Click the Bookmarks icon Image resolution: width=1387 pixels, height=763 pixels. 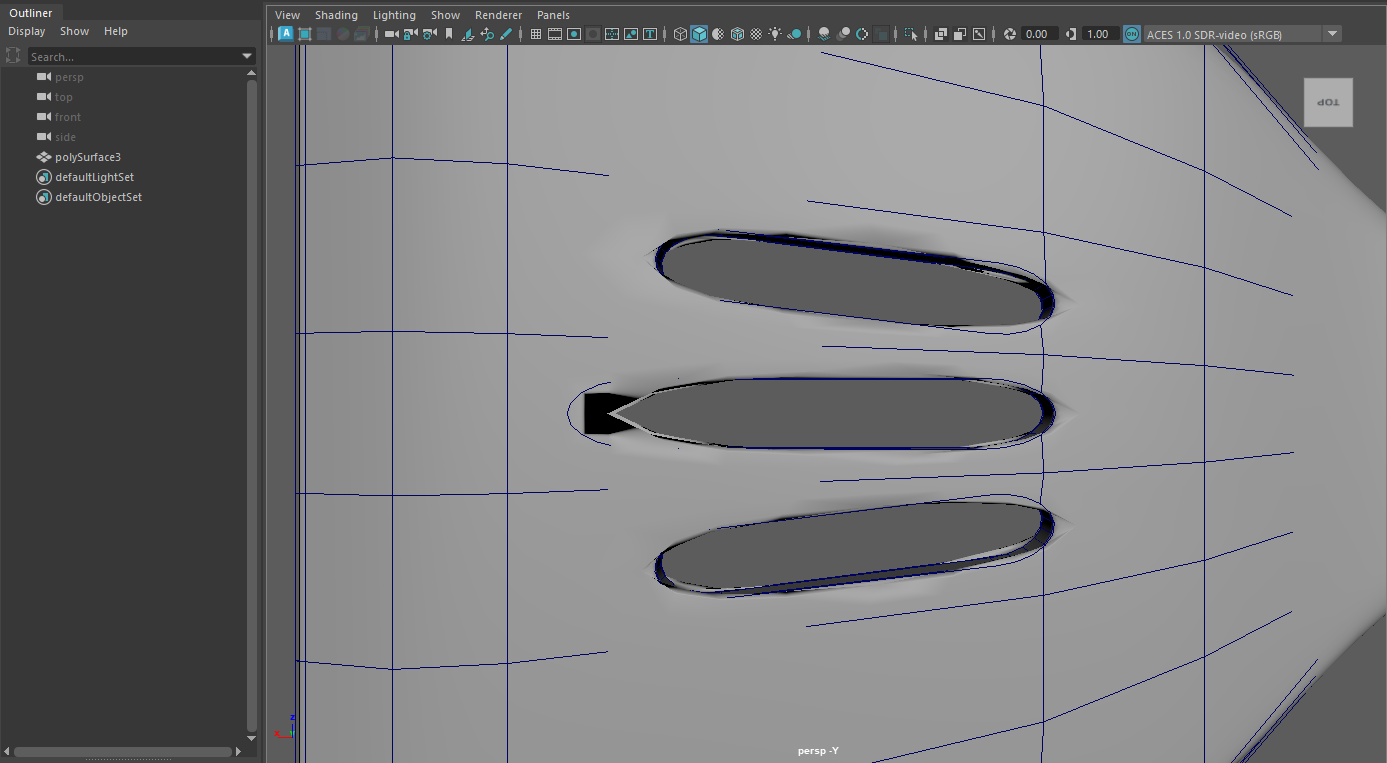click(449, 34)
